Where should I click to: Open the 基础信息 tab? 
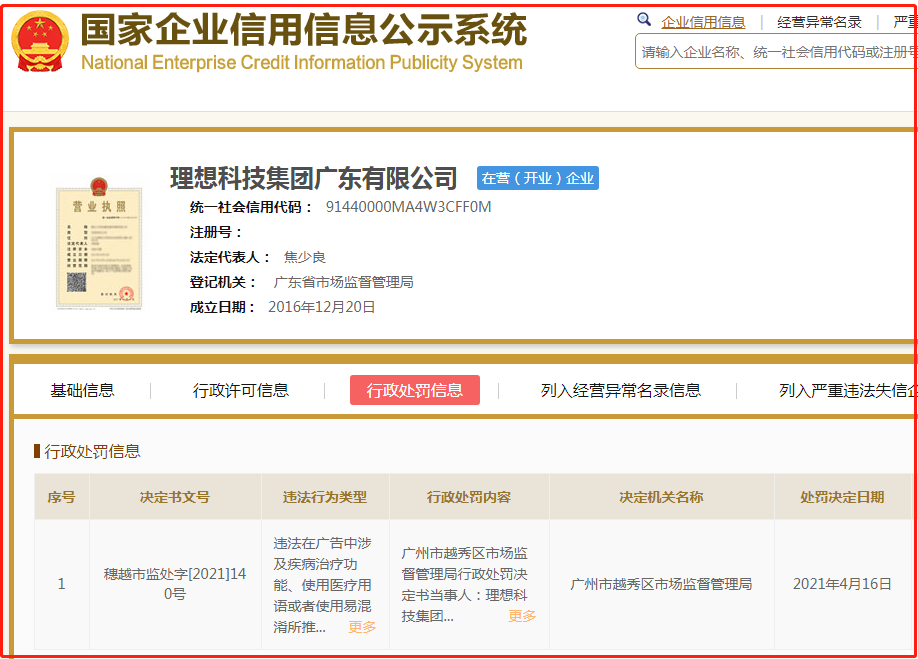(x=83, y=390)
